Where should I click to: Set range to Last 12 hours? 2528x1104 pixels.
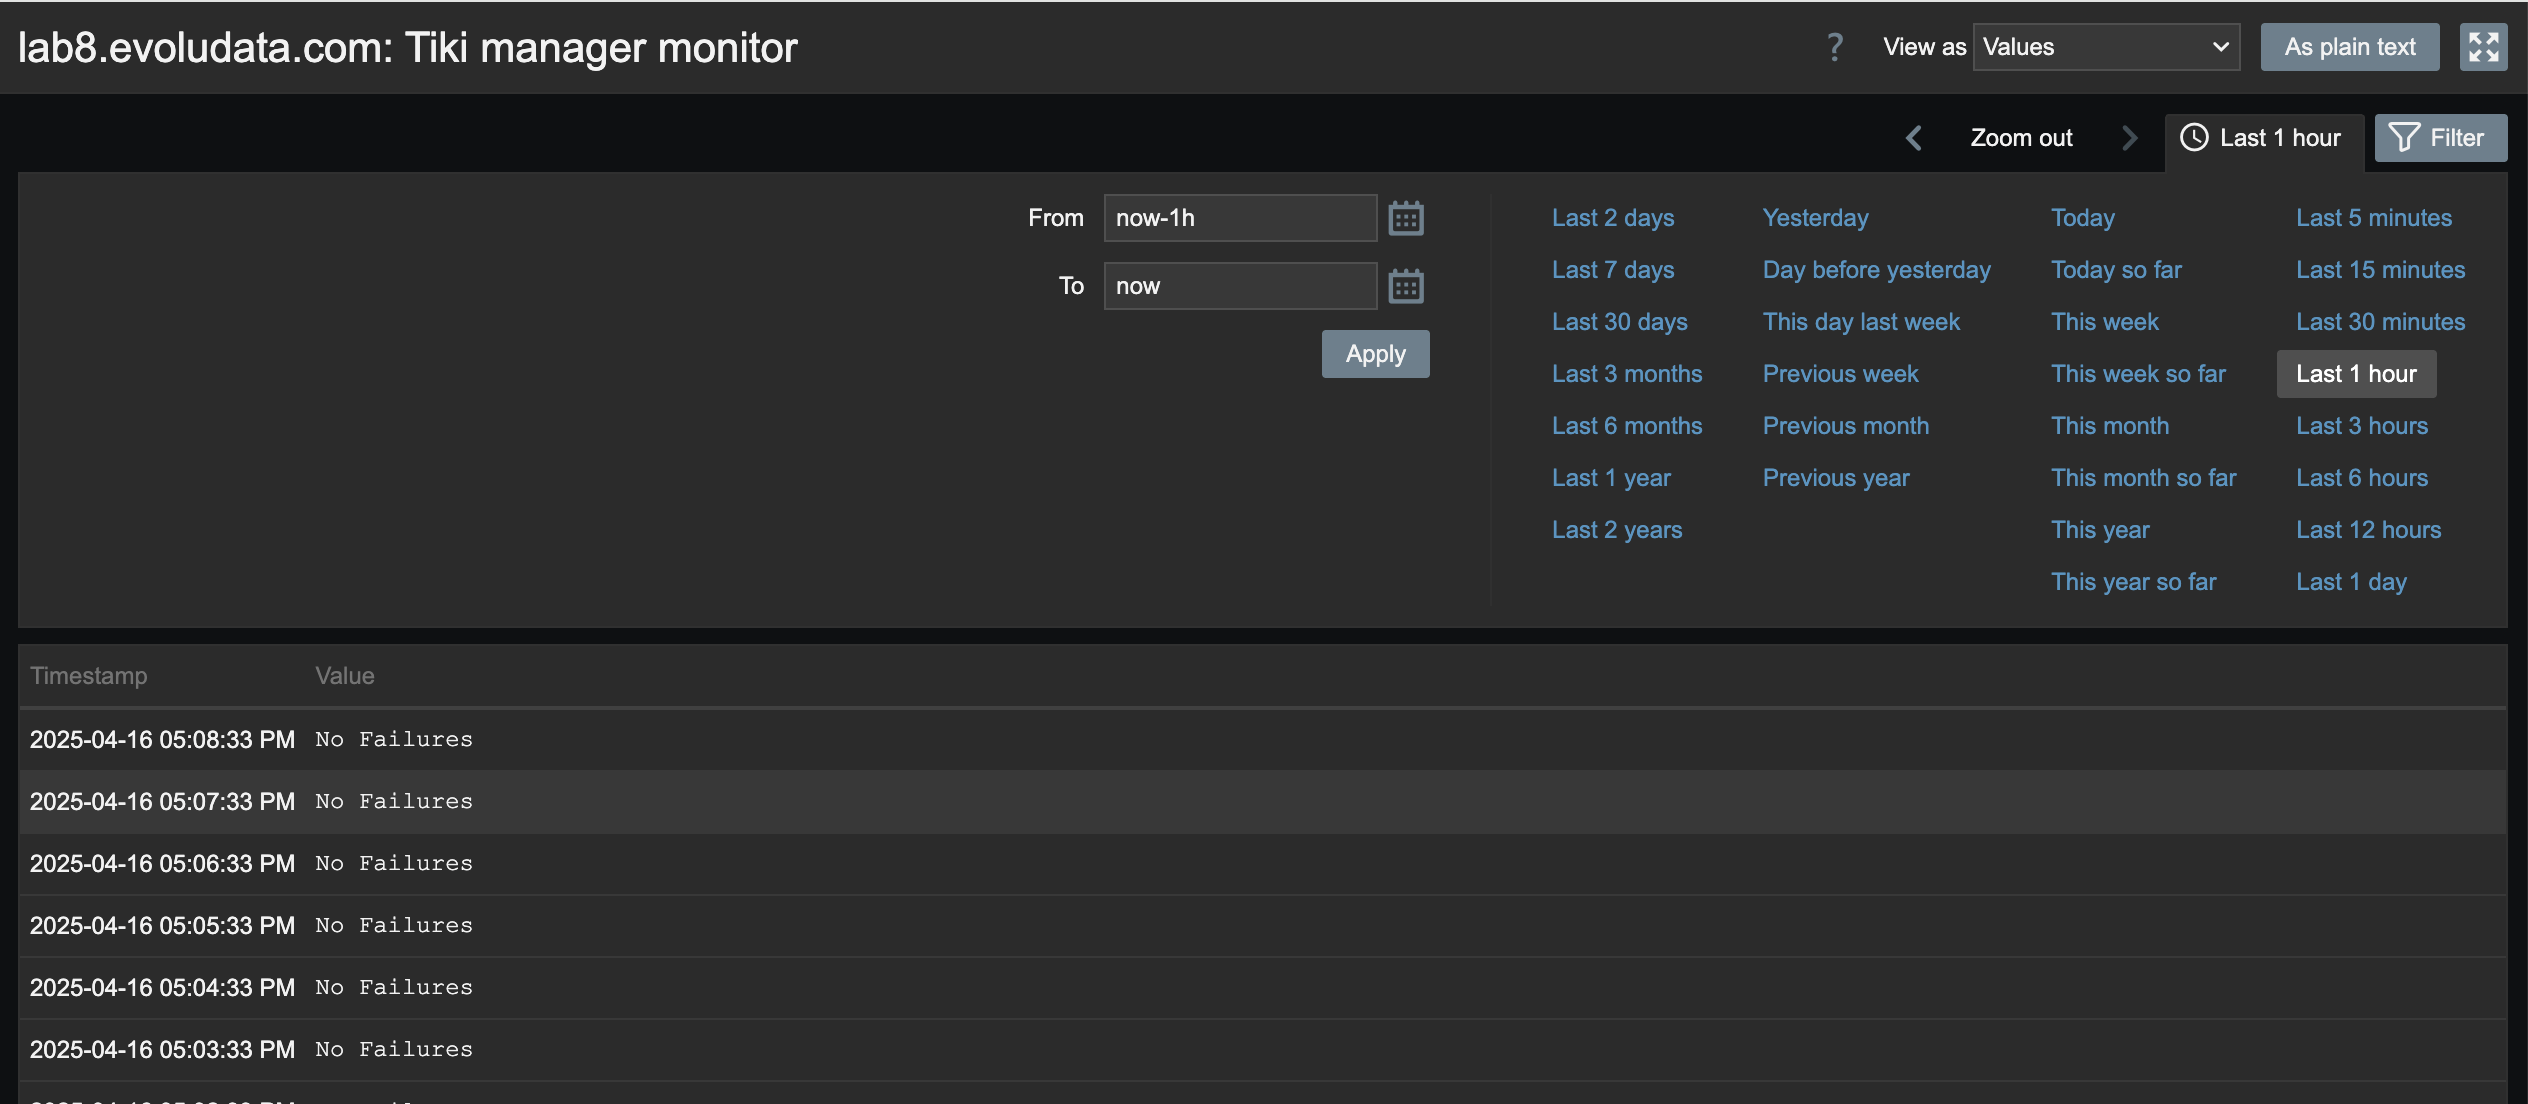2368,530
